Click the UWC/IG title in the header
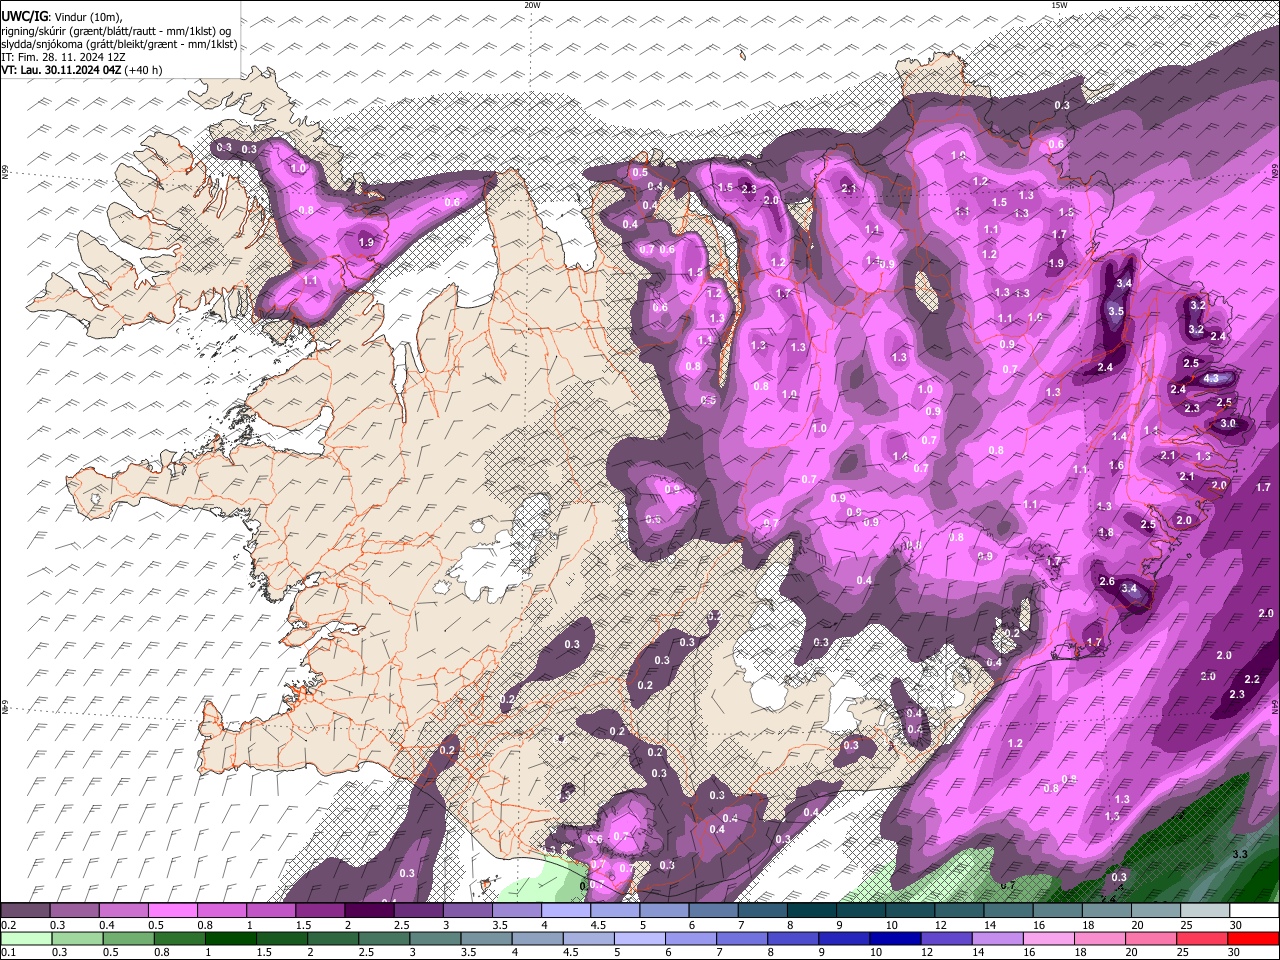1280x960 pixels. click(23, 17)
